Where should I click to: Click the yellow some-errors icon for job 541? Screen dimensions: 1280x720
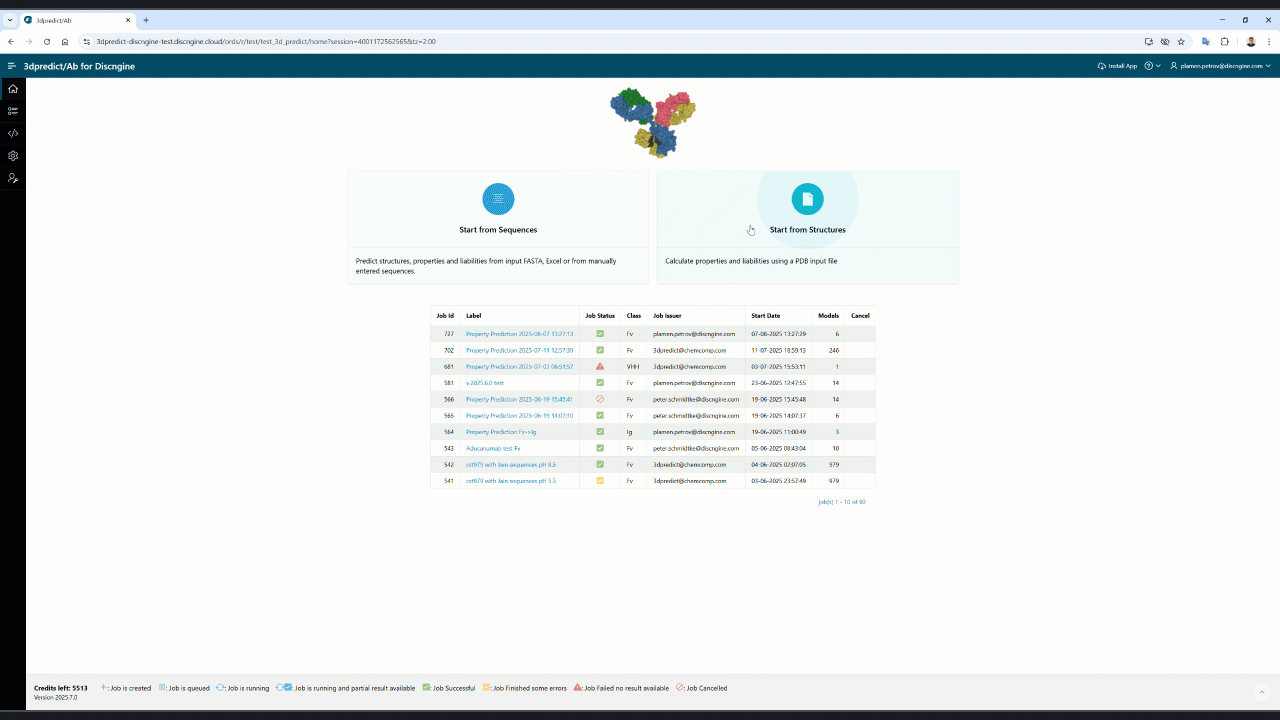tap(600, 481)
